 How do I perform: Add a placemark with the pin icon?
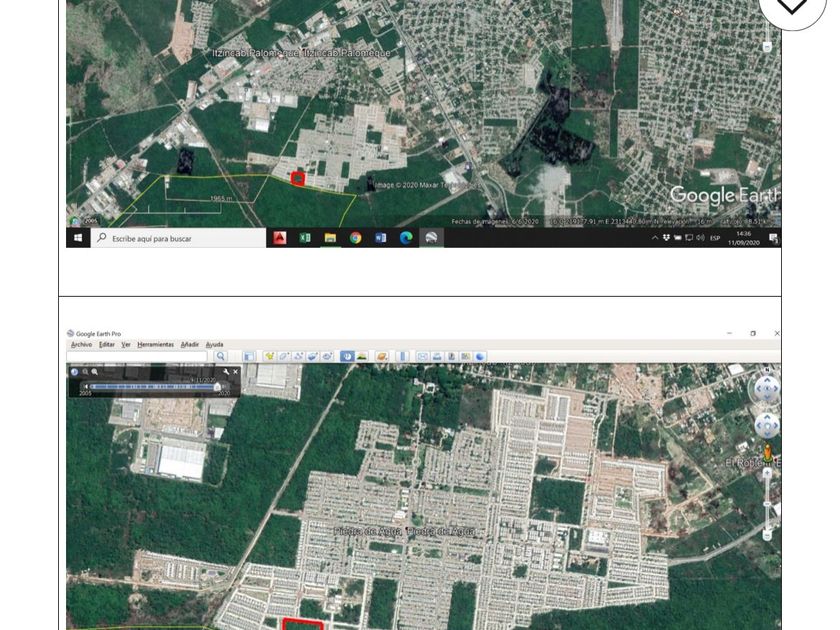pos(269,356)
